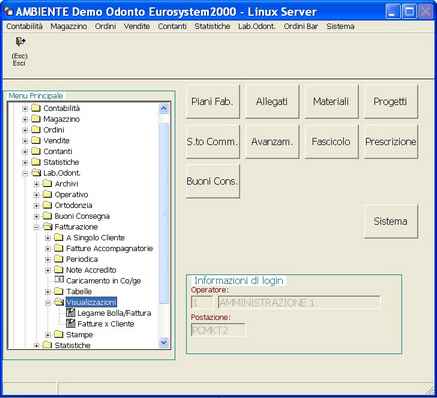The width and height of the screenshot is (437, 398).
Task: Collapse the Visualizzazioni tree node
Action: [48, 303]
